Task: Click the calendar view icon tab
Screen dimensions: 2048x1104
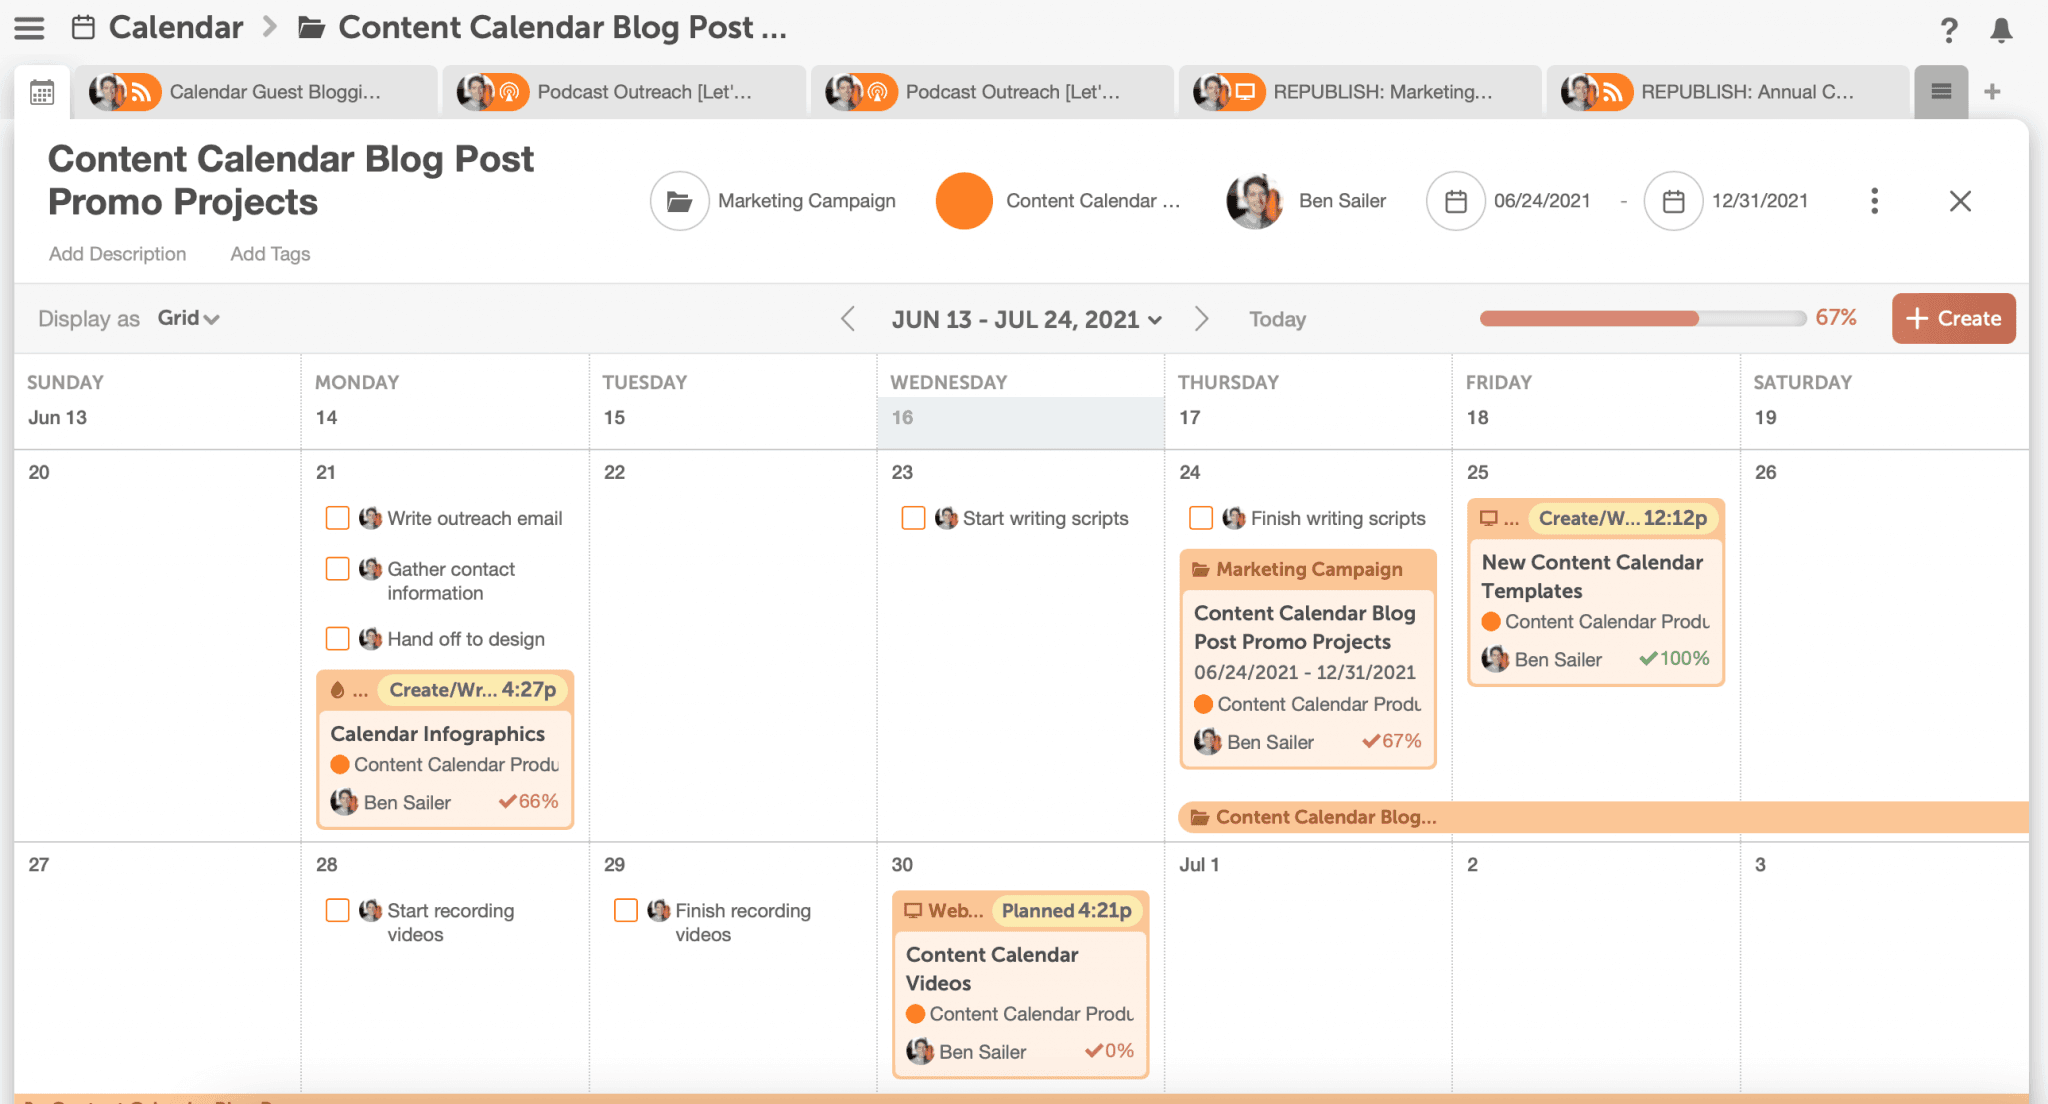Action: click(42, 93)
